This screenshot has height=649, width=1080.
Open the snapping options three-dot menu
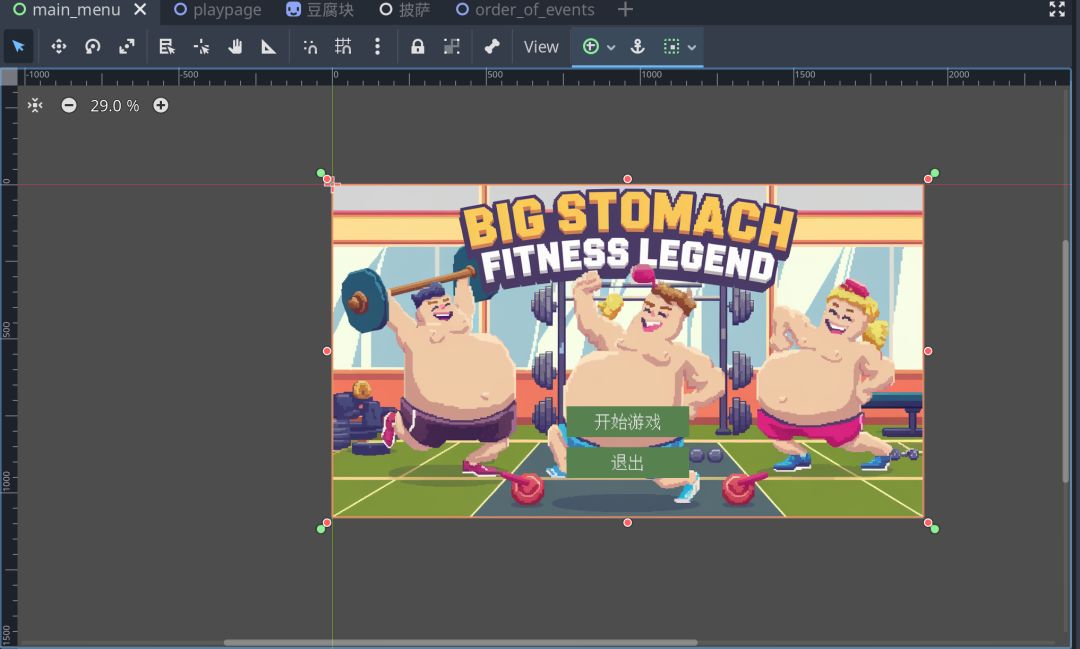[x=377, y=47]
